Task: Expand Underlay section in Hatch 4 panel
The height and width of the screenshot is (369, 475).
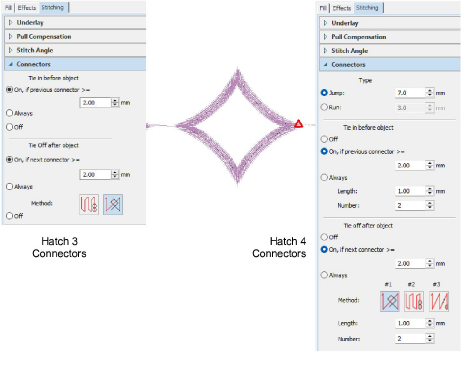Action: [390, 23]
